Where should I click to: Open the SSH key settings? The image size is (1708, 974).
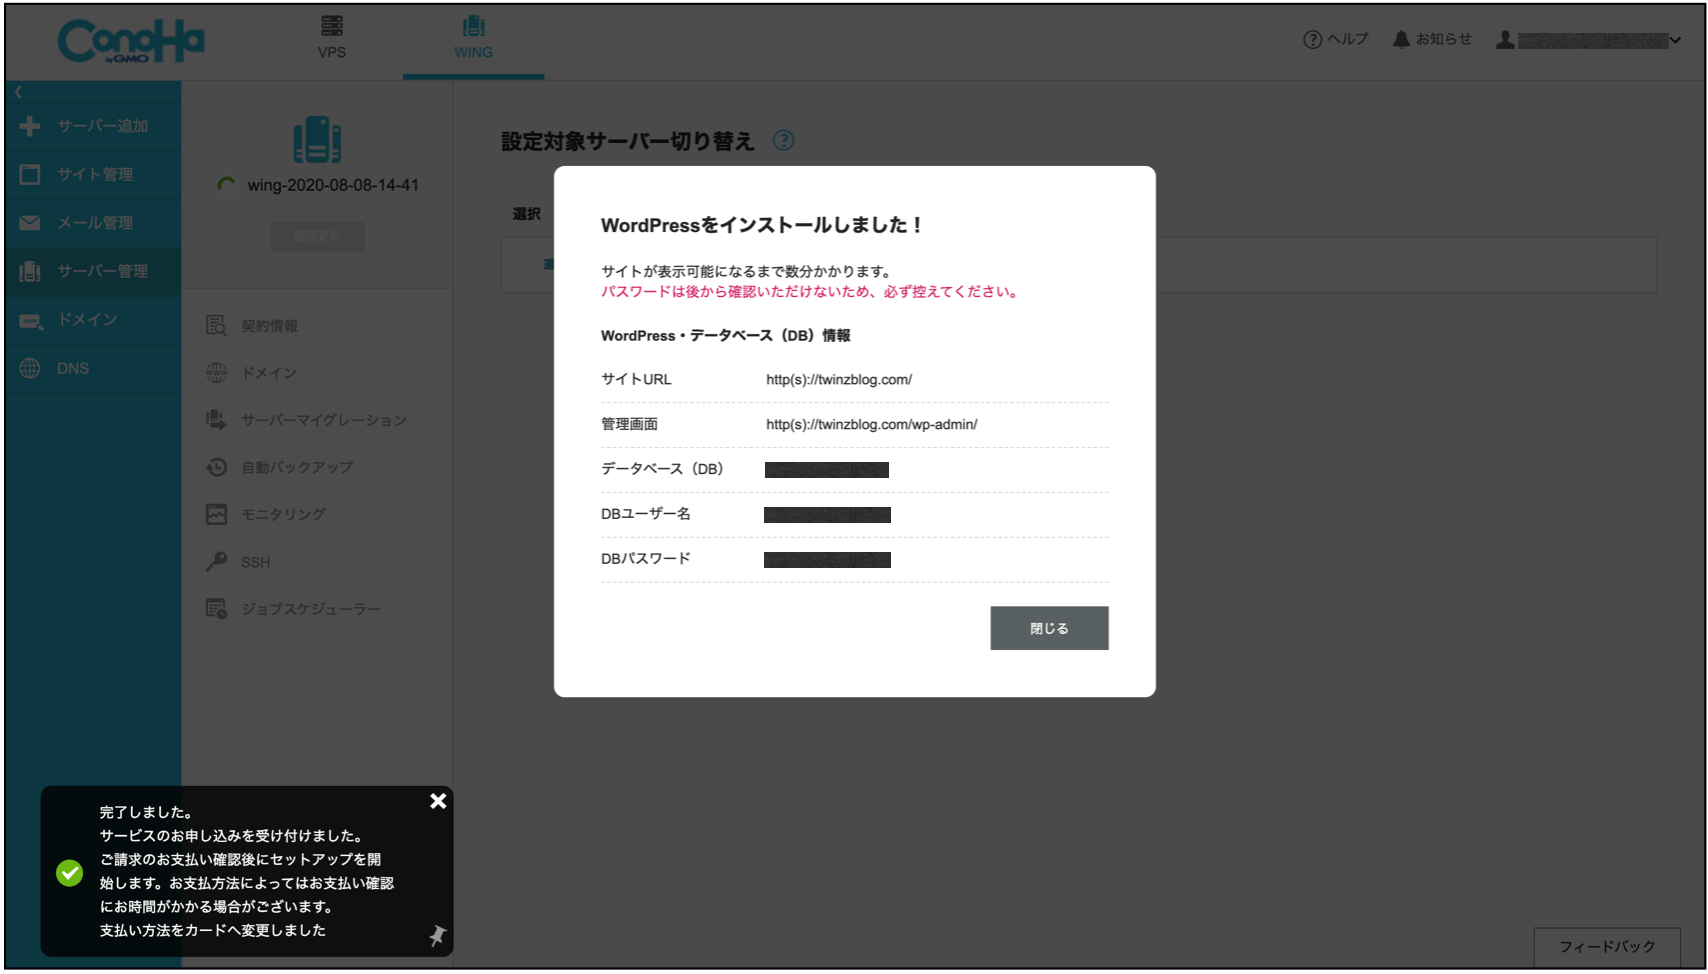tap(254, 562)
